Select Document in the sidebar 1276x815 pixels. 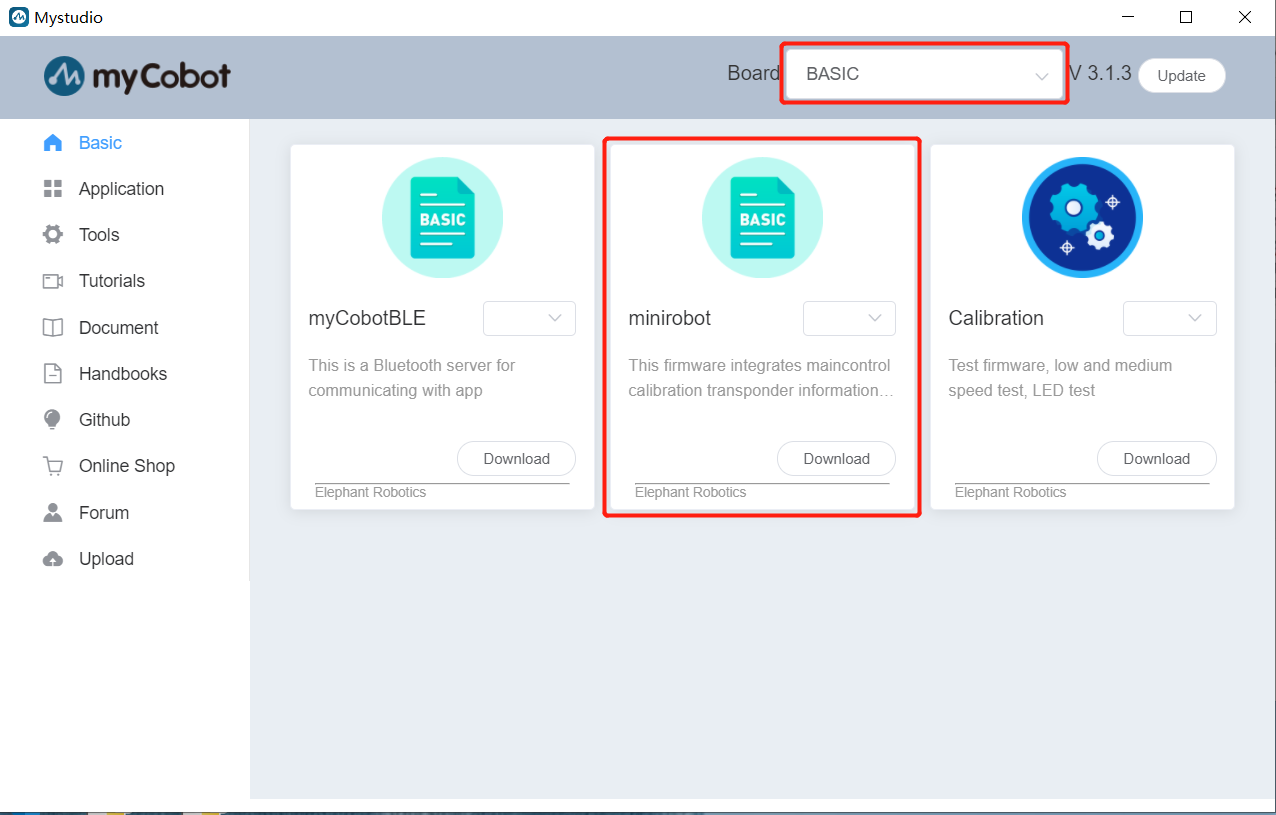118,328
